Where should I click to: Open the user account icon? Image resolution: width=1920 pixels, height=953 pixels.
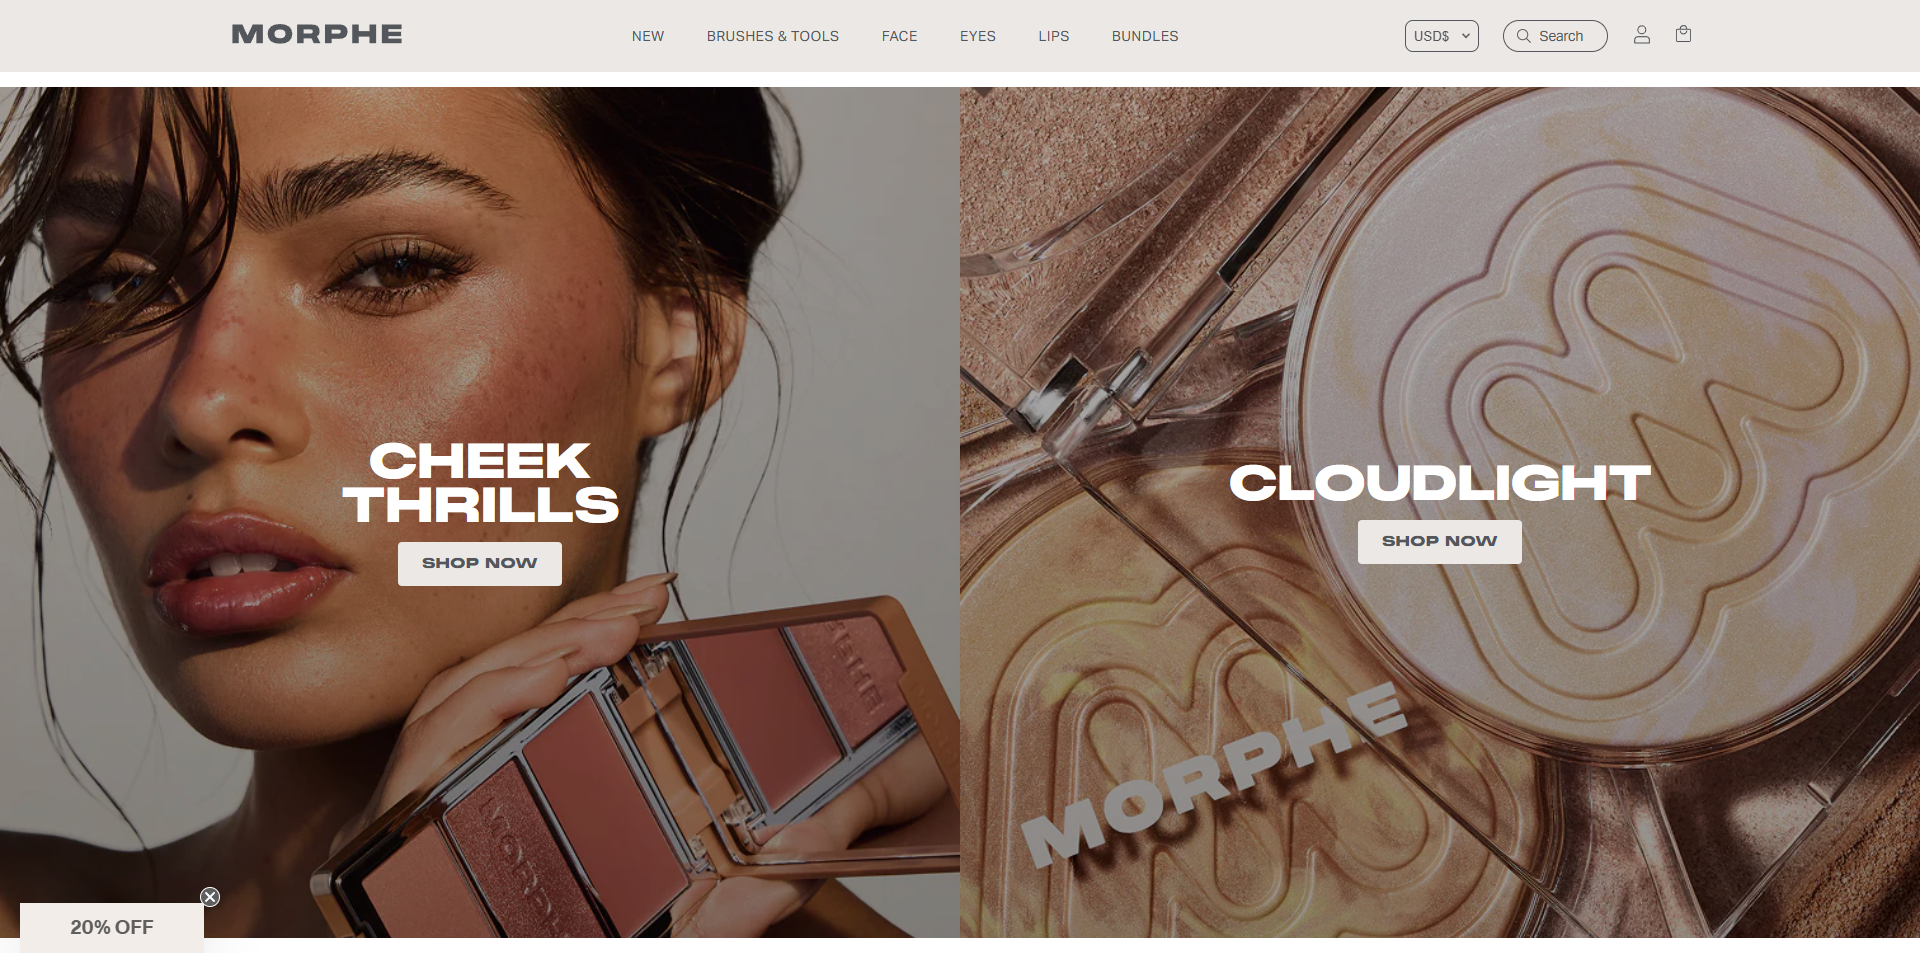pyautogui.click(x=1641, y=35)
